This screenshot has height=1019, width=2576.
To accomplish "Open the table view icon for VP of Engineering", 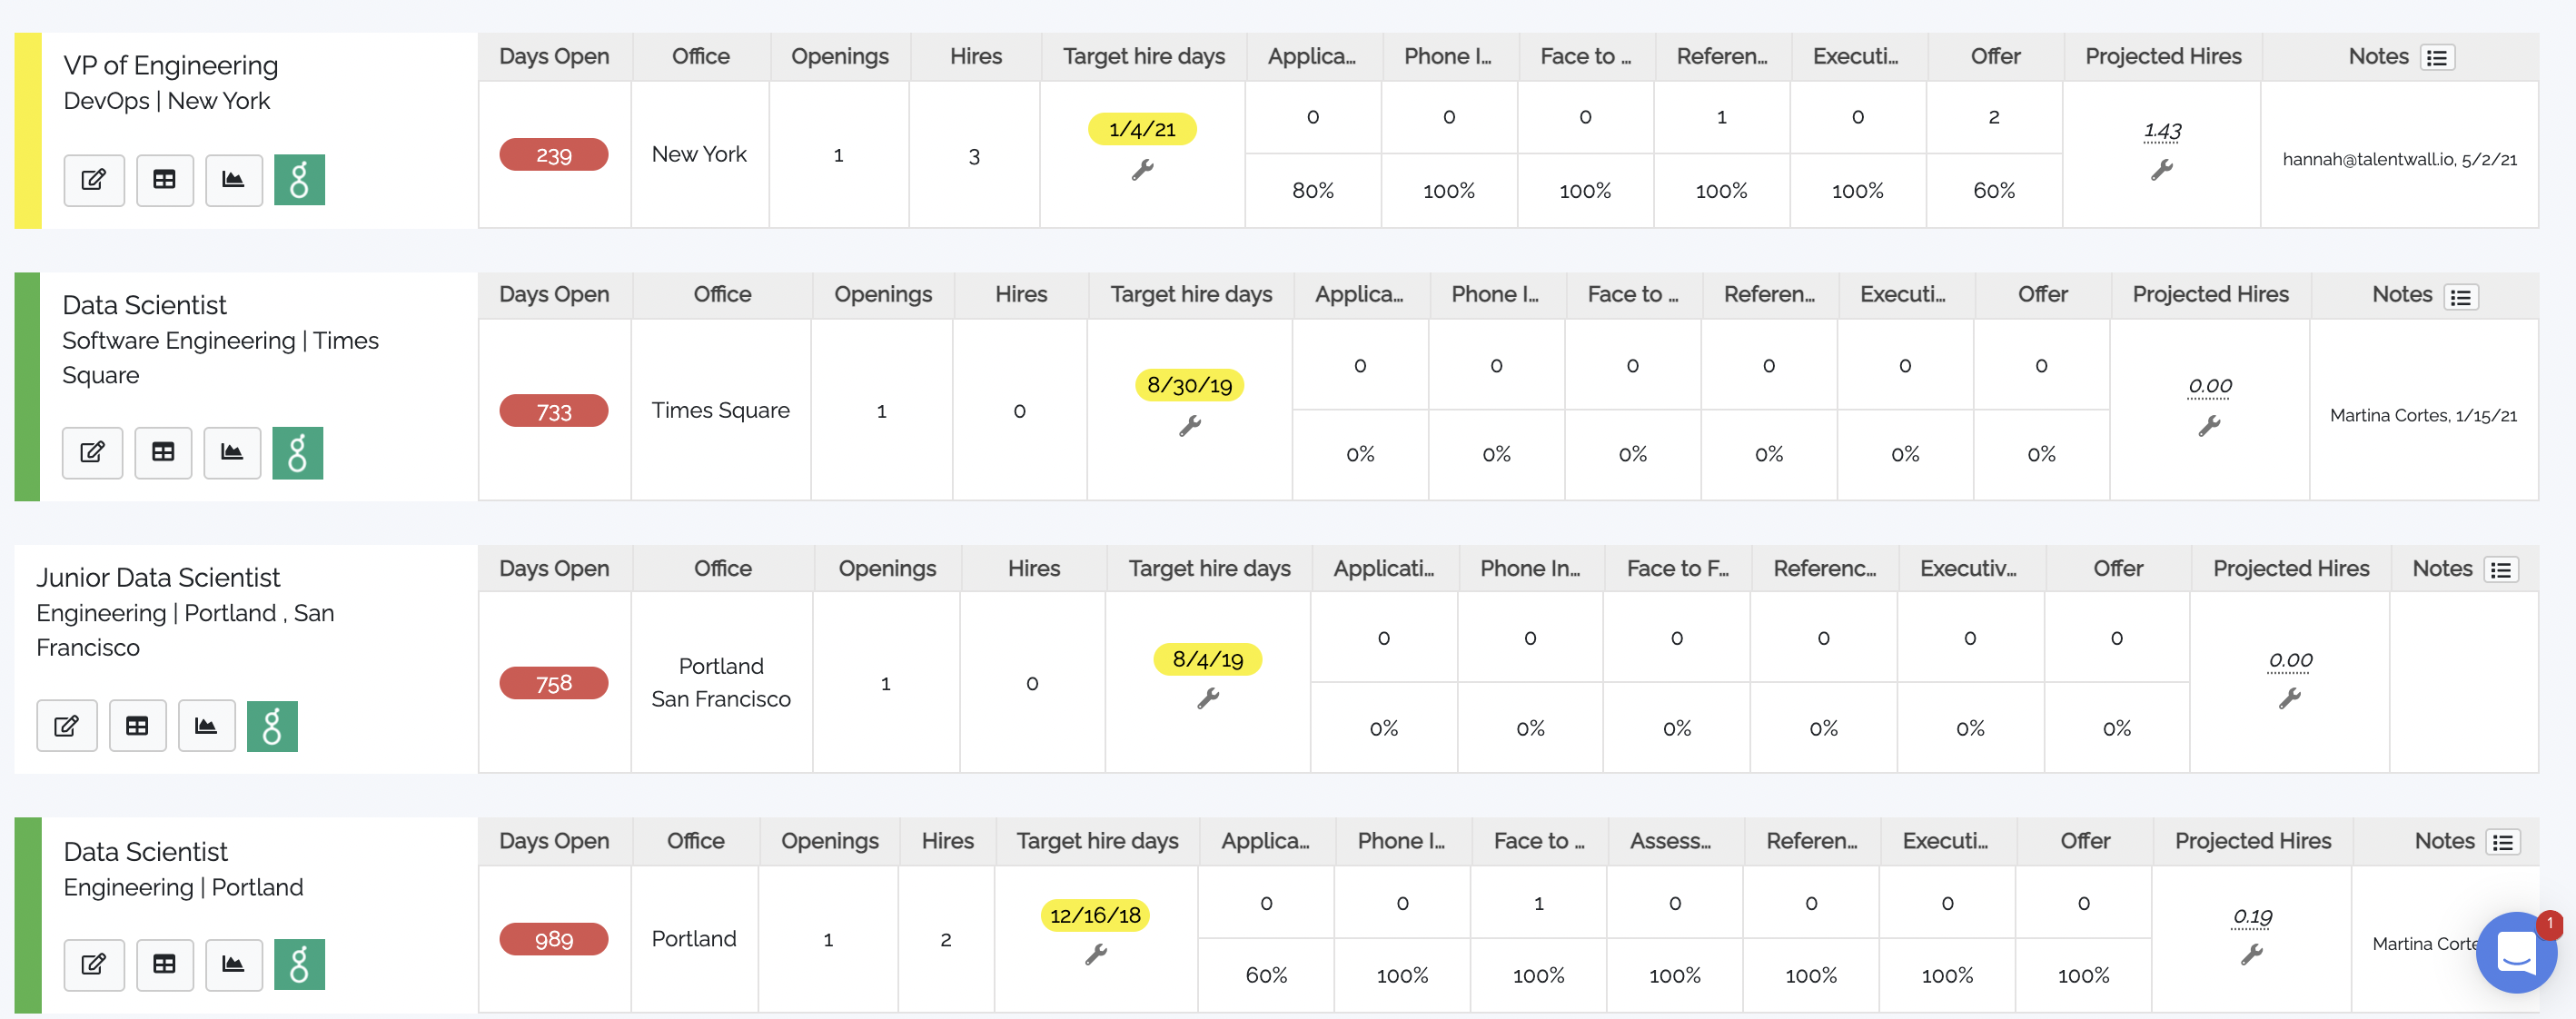I will pos(164,180).
